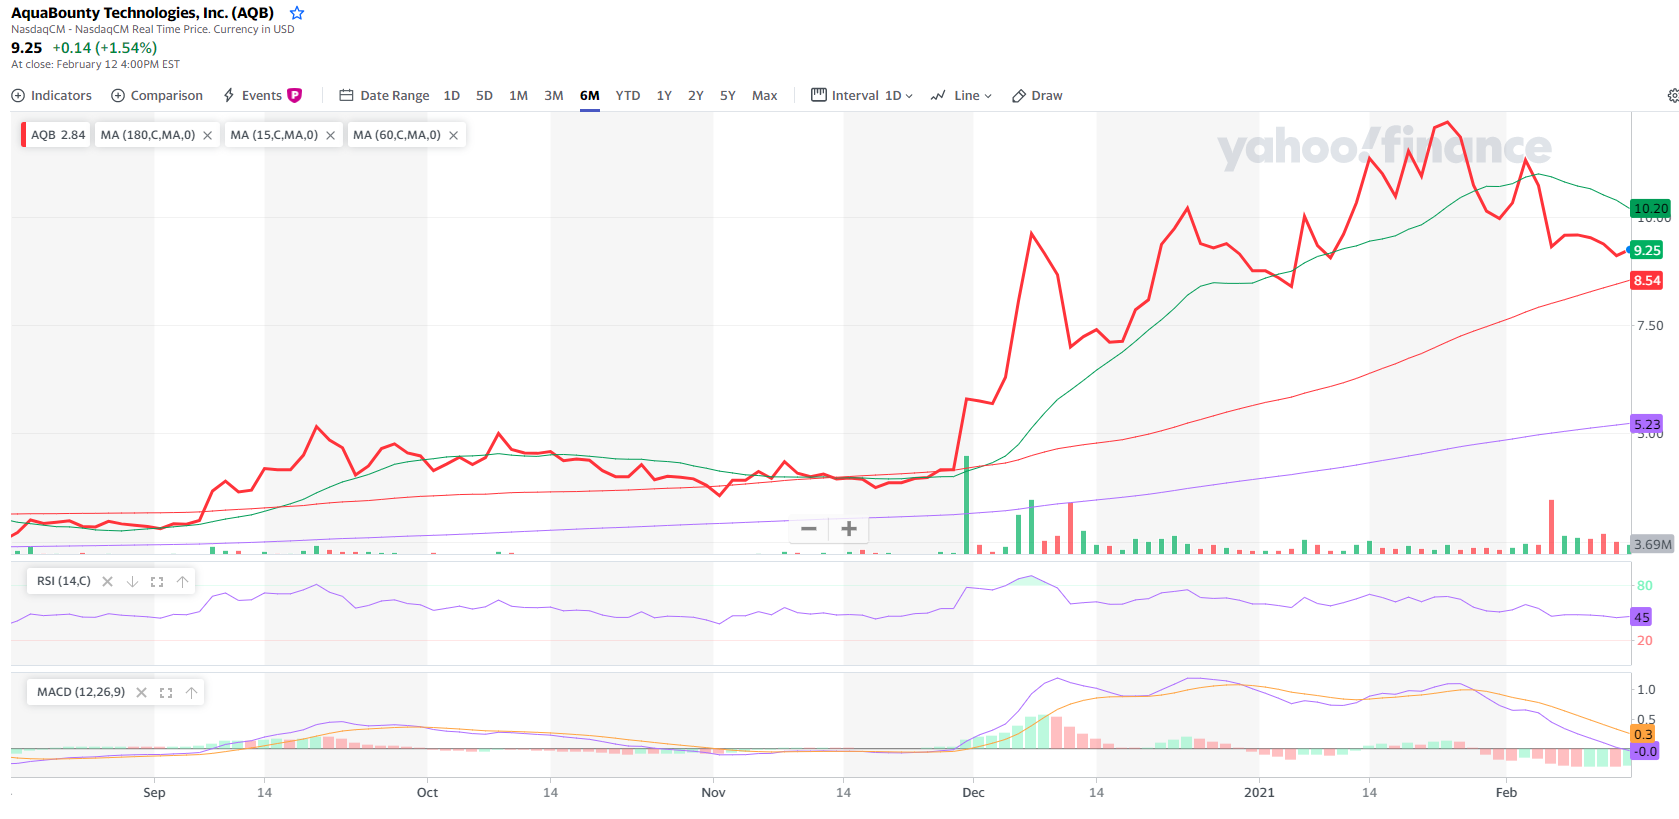Open the Indicators menu
Viewport: 1679px width, 819px height.
tap(51, 95)
